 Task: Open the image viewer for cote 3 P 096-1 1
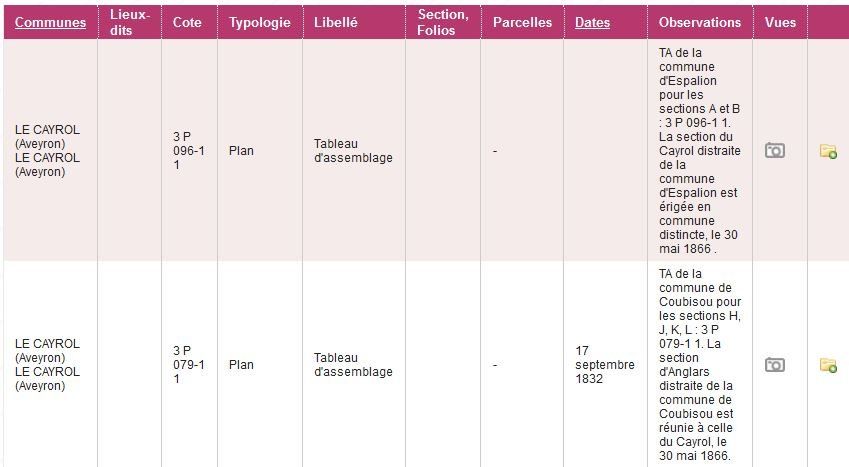[774, 151]
